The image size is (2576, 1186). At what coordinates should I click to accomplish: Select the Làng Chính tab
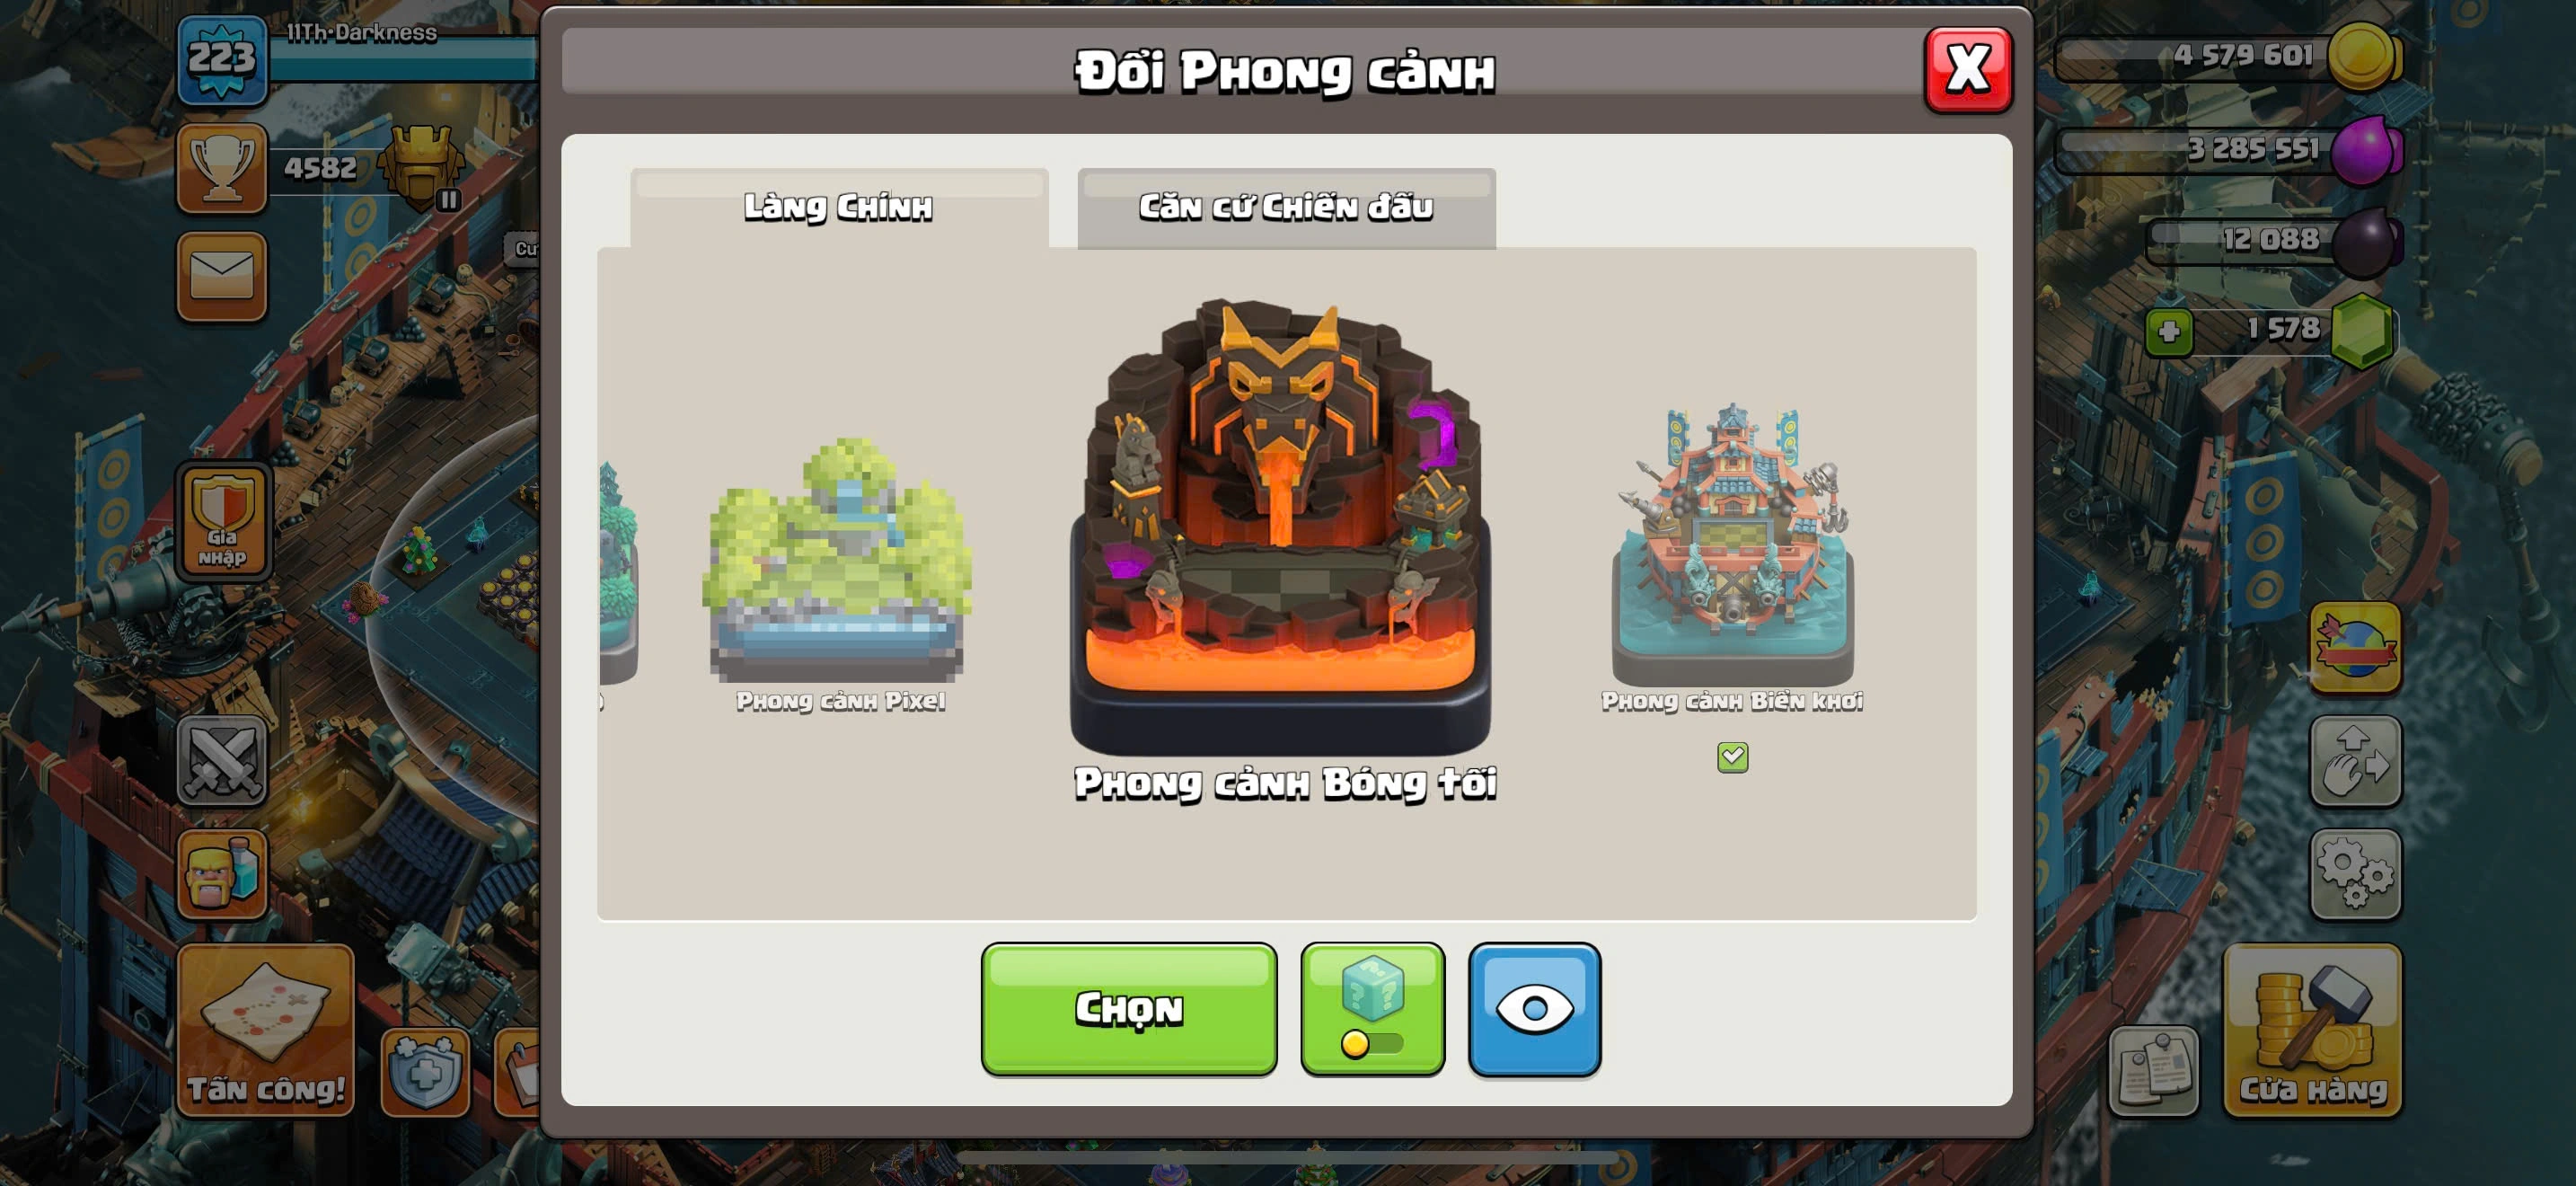point(838,208)
